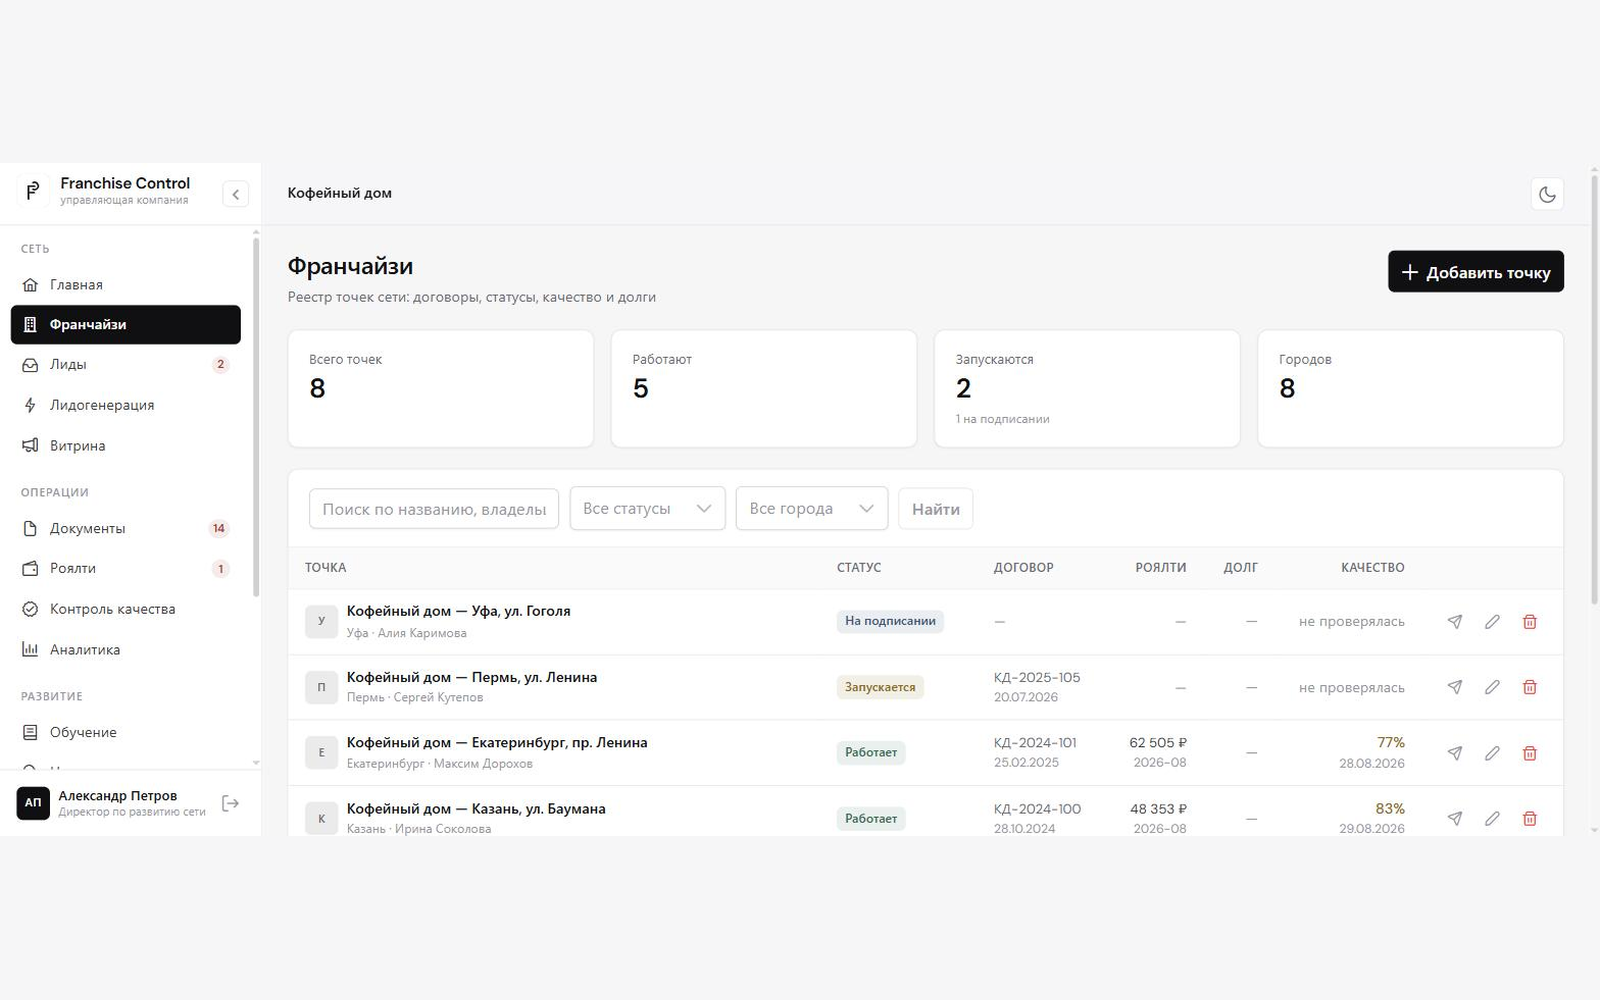The width and height of the screenshot is (1600, 1000).
Task: Click the На подписании status badge
Action: click(890, 621)
